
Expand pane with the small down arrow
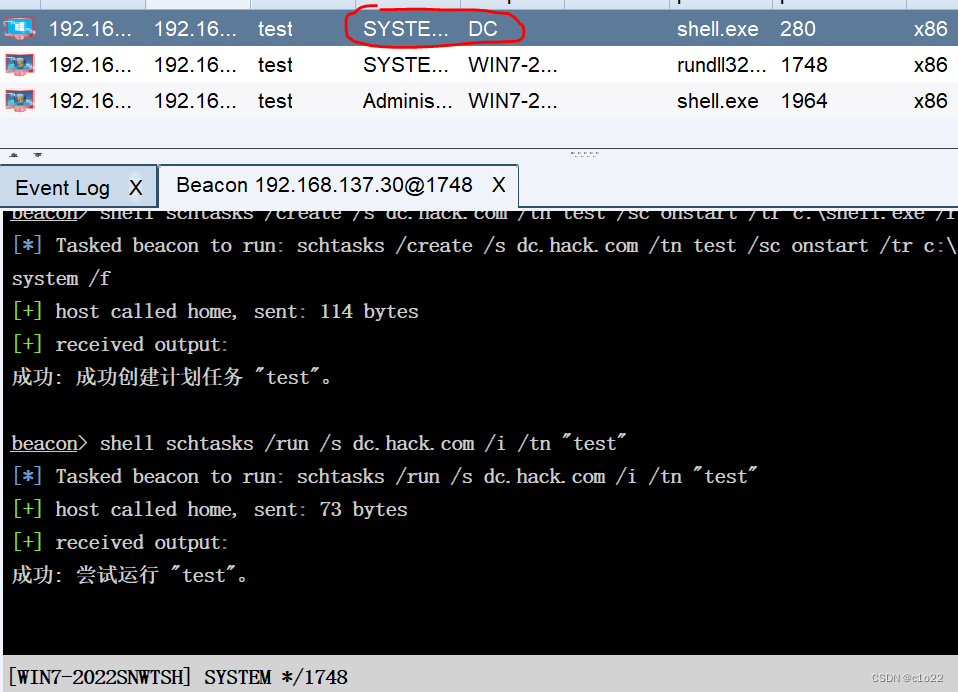click(x=37, y=155)
